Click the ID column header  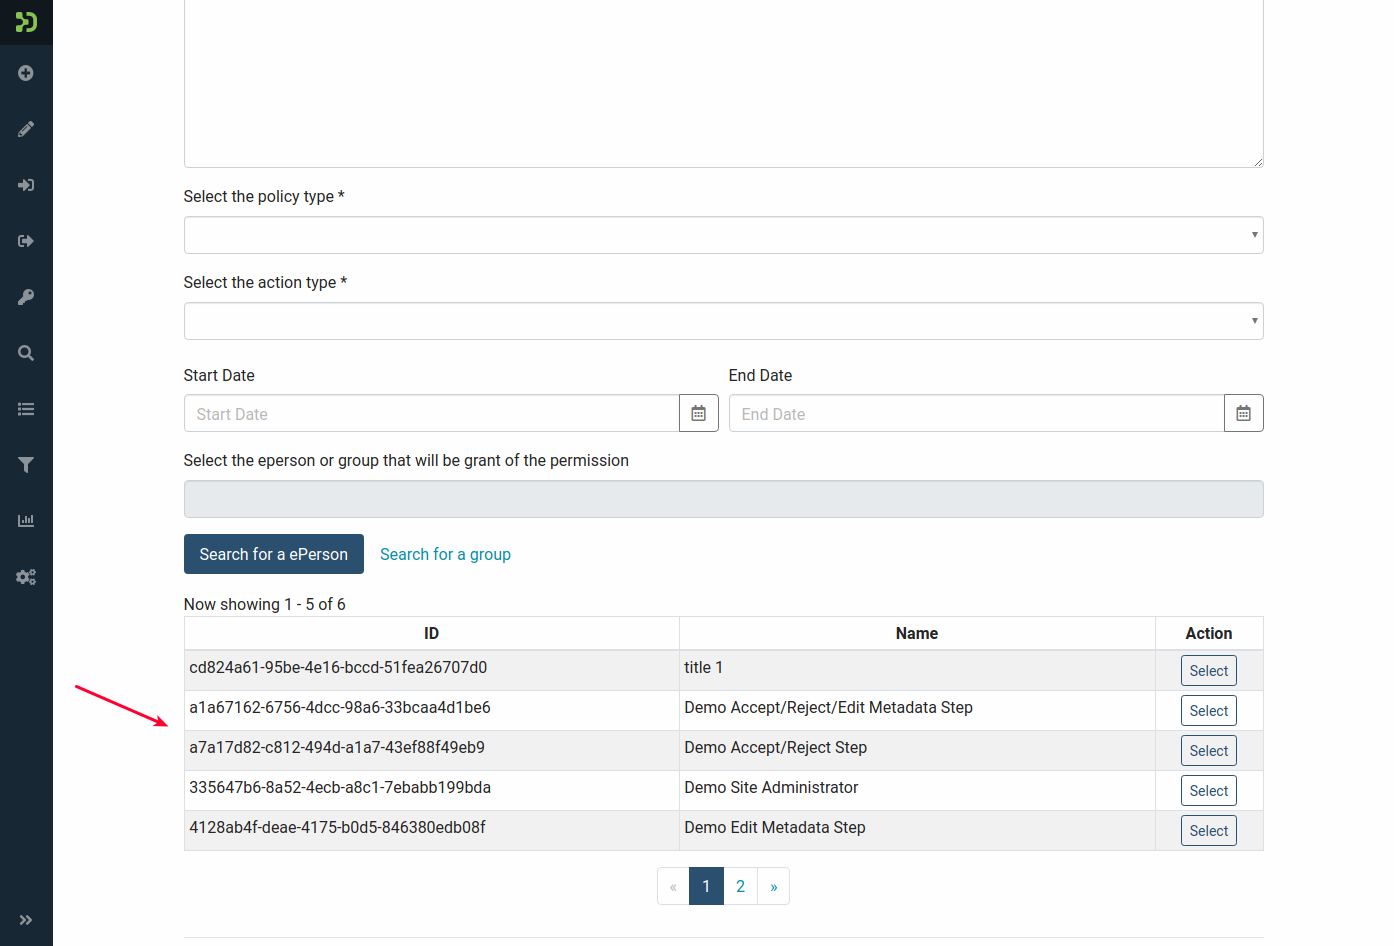[x=432, y=633]
